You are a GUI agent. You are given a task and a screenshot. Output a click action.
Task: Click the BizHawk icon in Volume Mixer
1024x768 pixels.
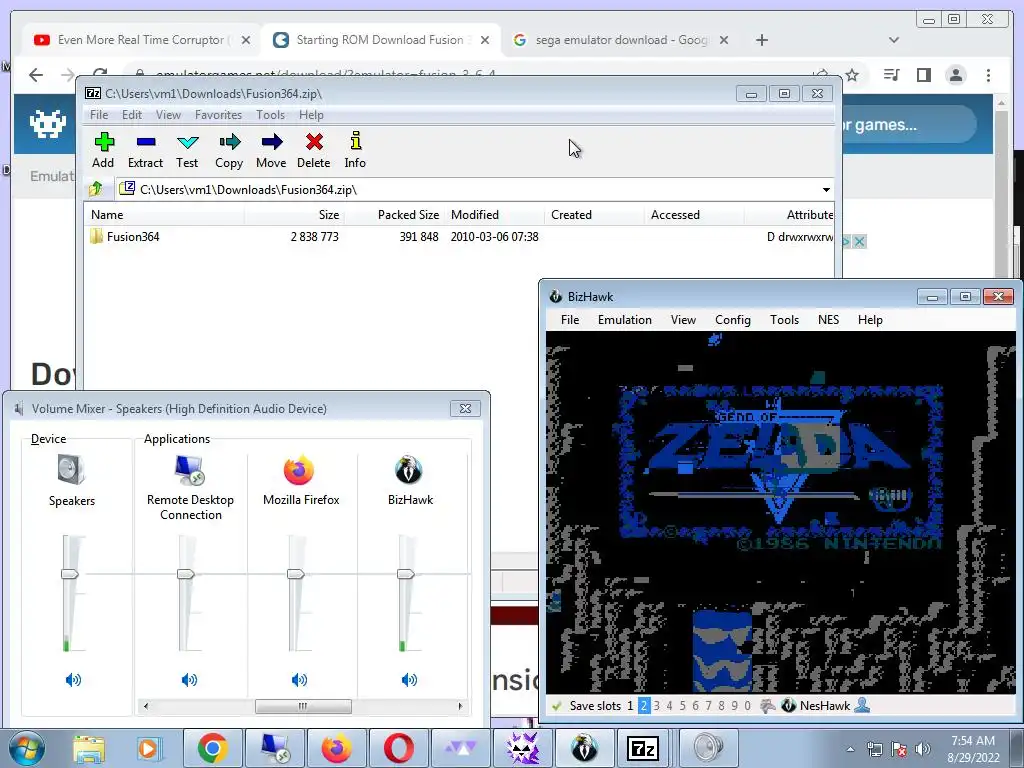409,470
